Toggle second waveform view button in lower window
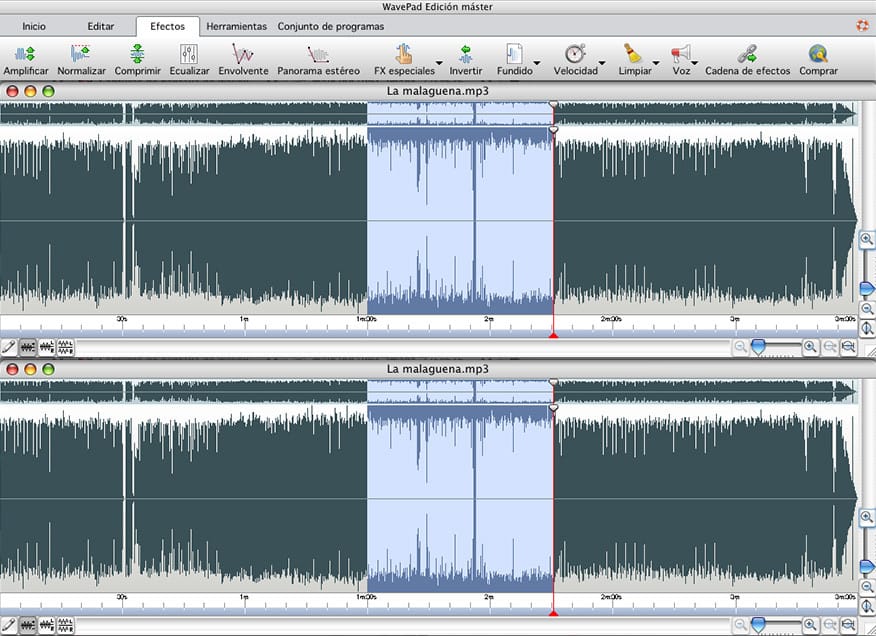This screenshot has height=636, width=876. (46, 625)
